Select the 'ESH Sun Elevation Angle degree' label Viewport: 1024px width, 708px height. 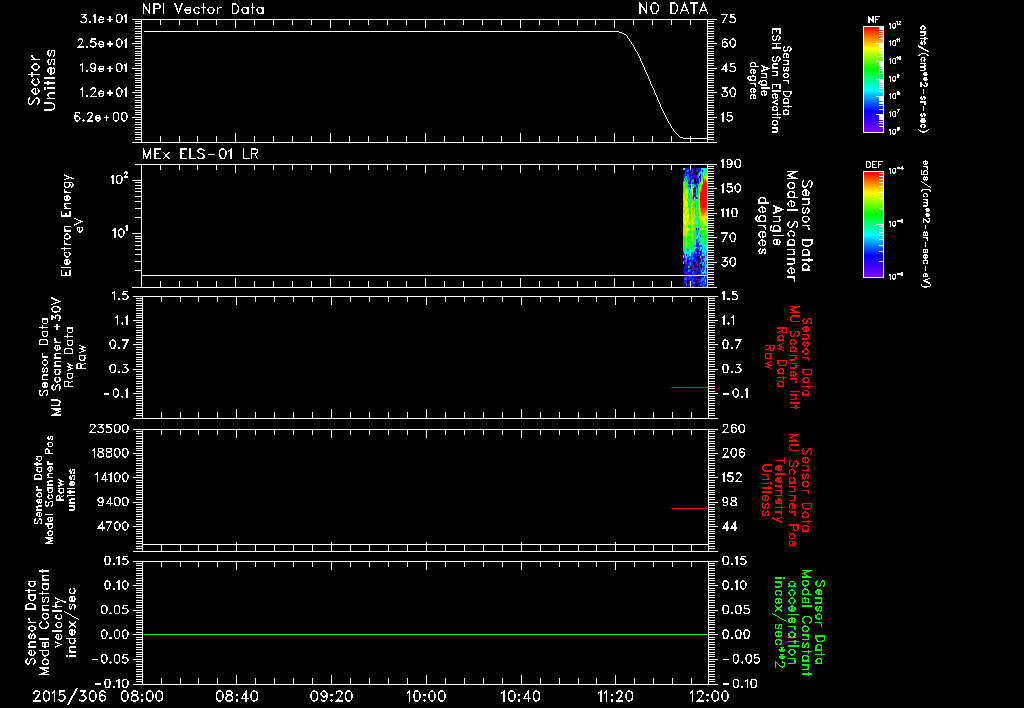point(769,80)
